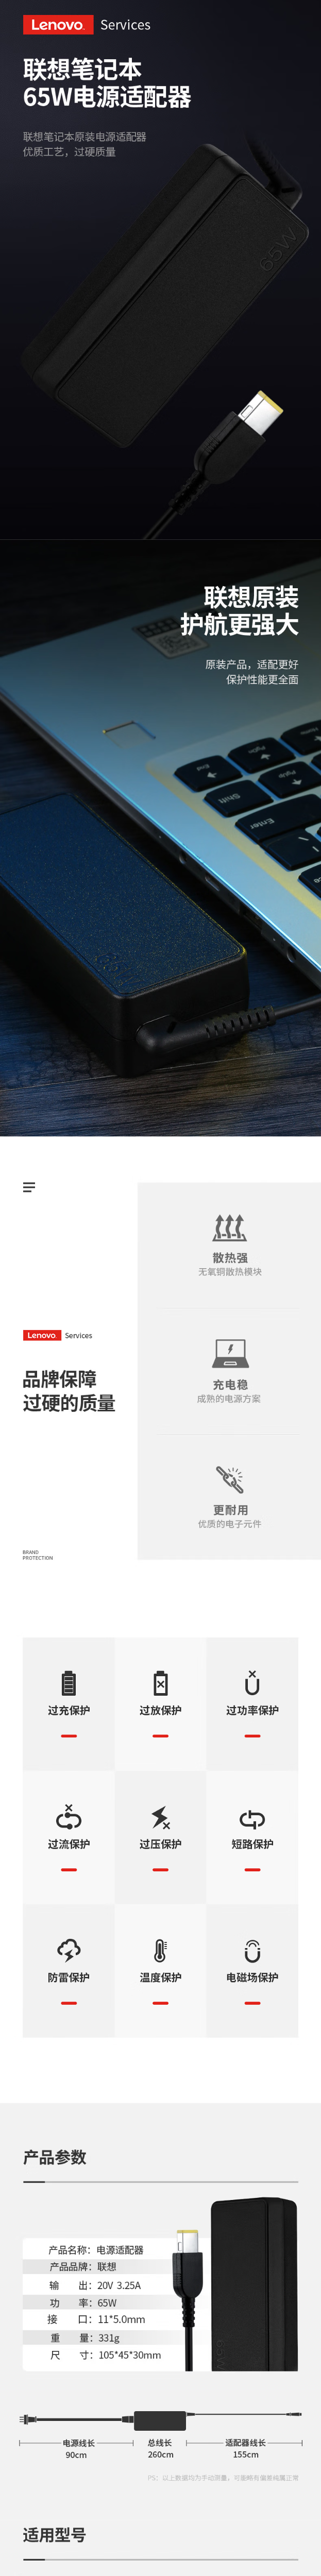
Task: Click the 散热强 label
Action: (230, 1258)
